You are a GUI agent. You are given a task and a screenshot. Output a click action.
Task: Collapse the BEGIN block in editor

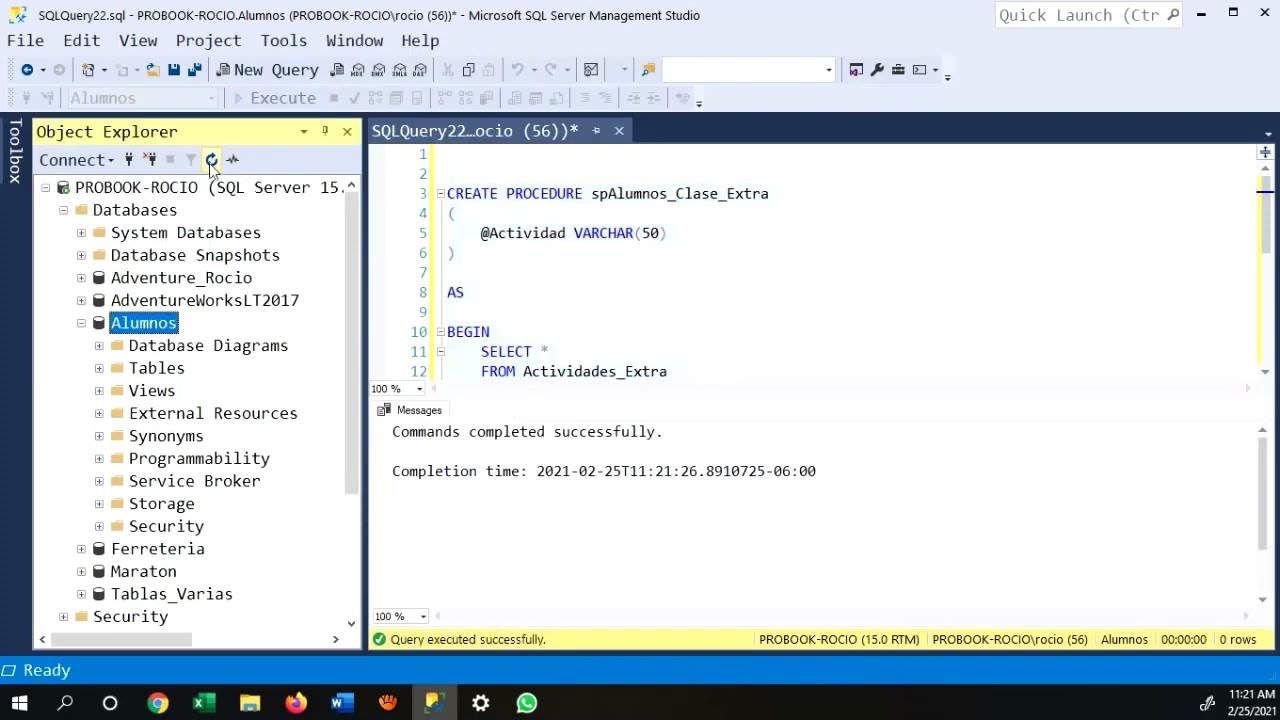coord(440,332)
